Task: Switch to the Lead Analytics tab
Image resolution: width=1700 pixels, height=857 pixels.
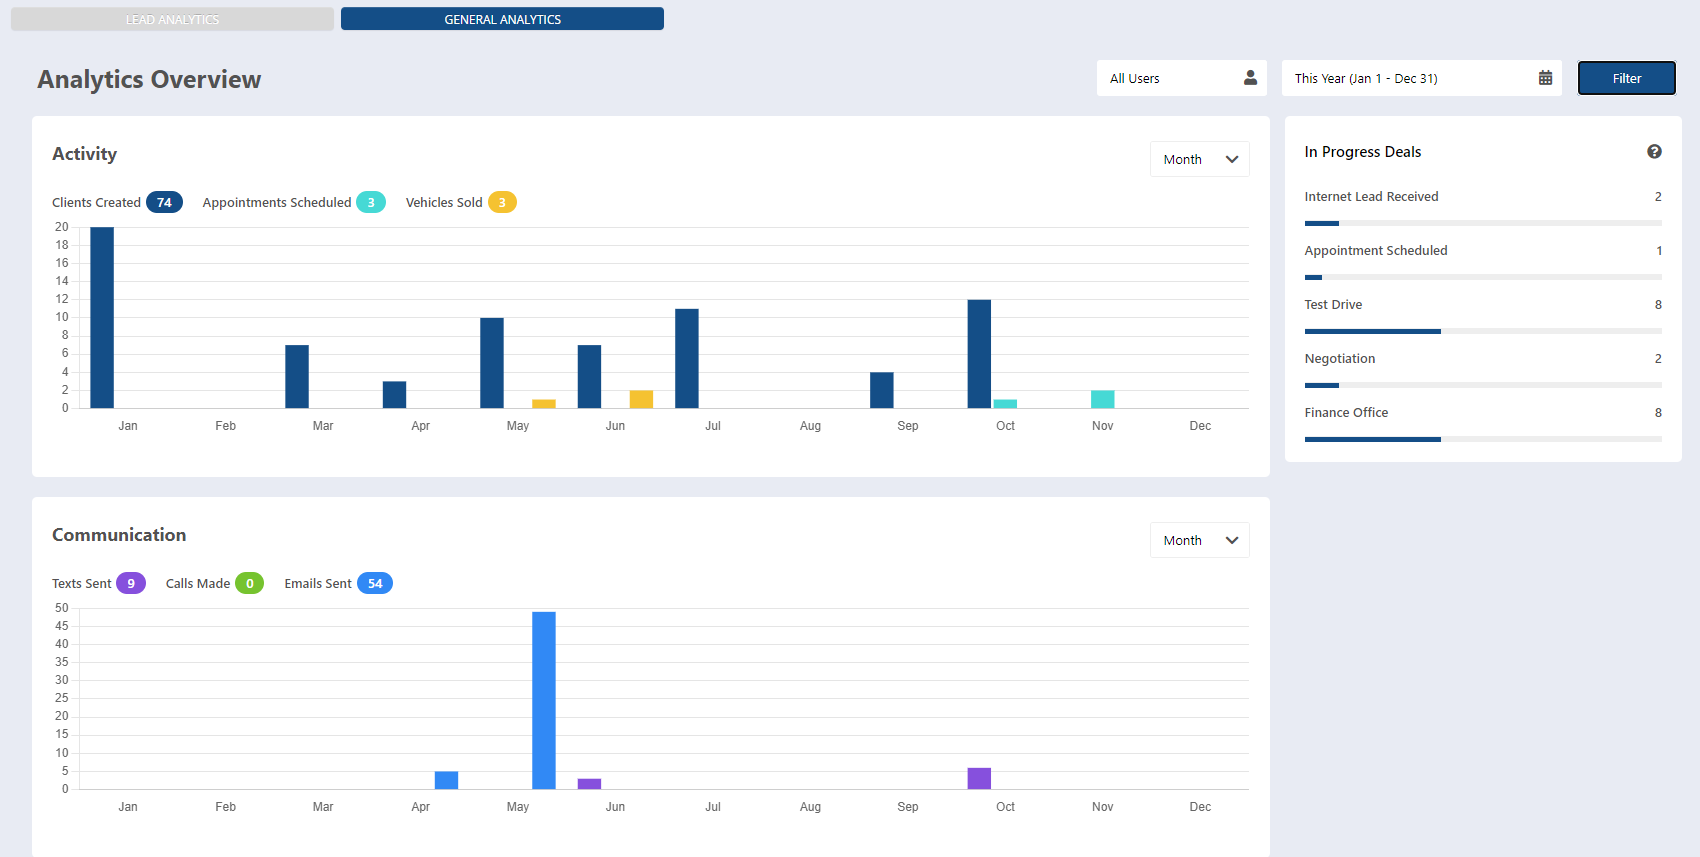Action: pos(172,19)
